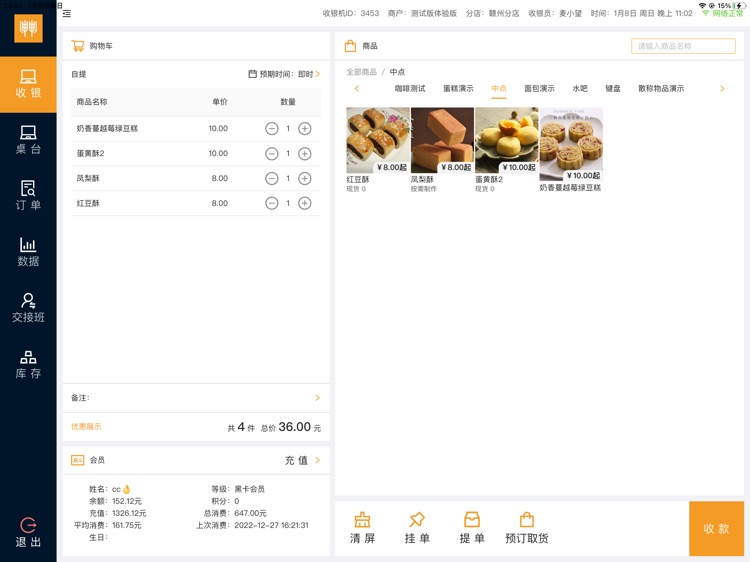Switch to the 键盘 category tab

[613, 88]
